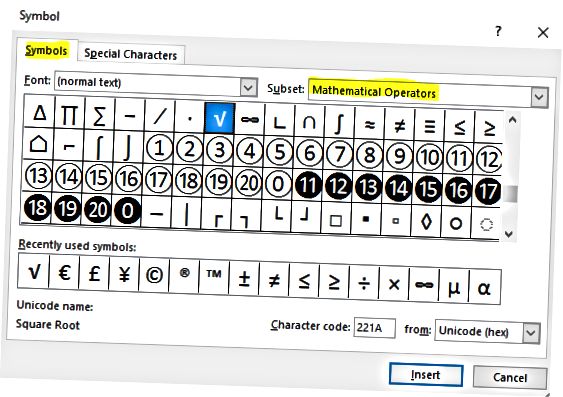Select the dotted circle symbol in the grid
The image size is (563, 397).
point(486,225)
